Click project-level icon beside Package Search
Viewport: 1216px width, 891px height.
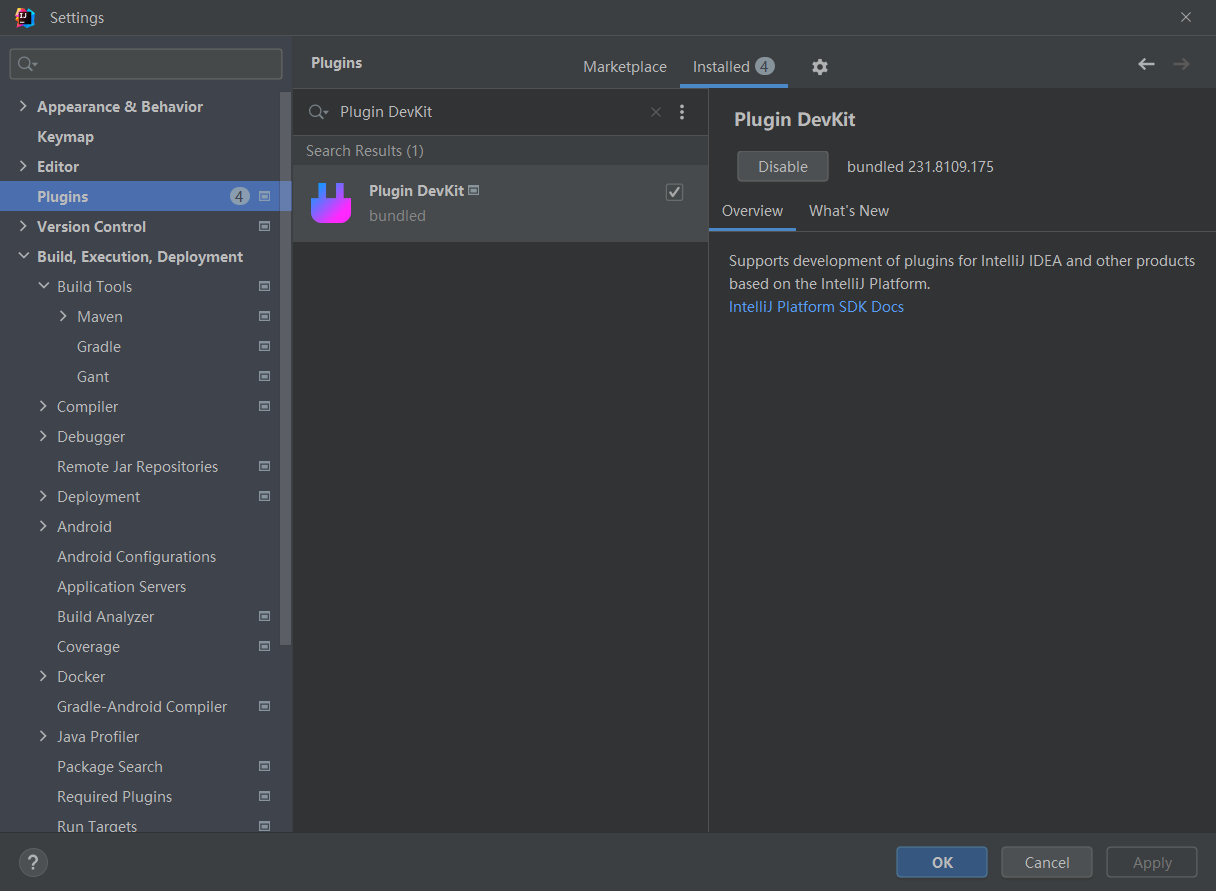265,767
